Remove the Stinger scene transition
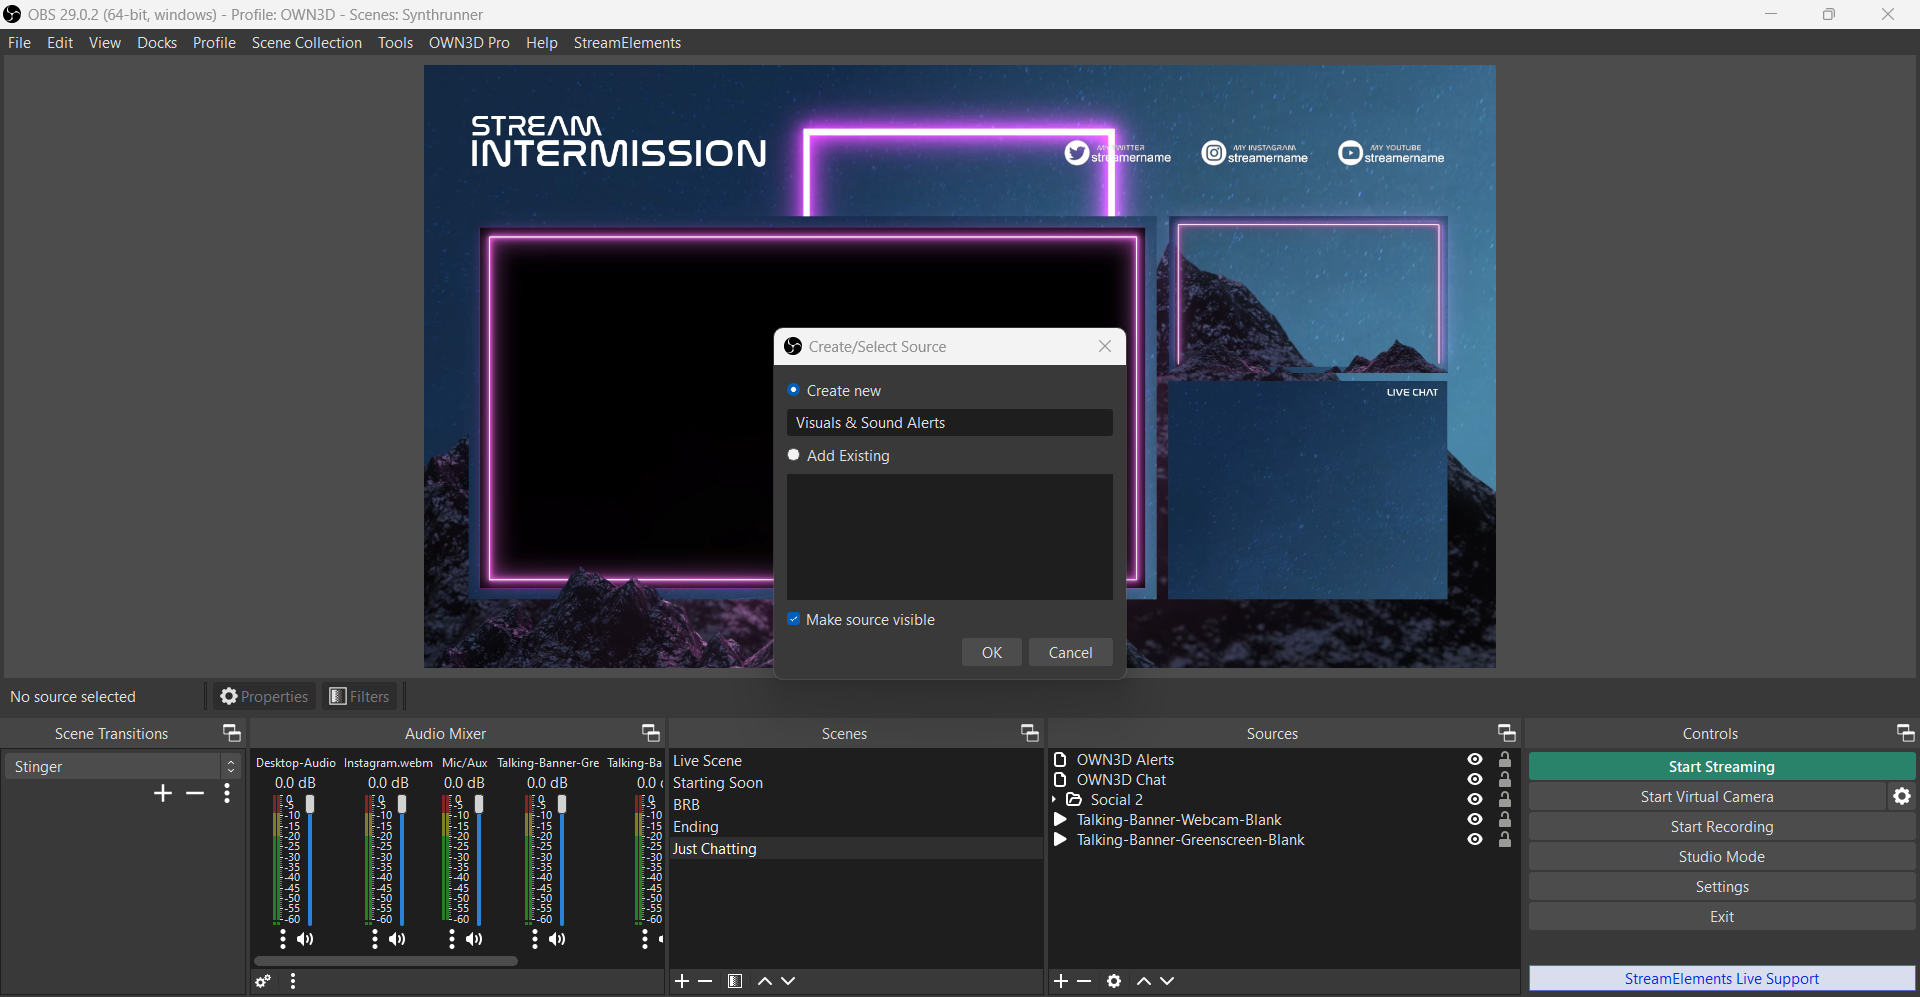The width and height of the screenshot is (1920, 997). [195, 793]
